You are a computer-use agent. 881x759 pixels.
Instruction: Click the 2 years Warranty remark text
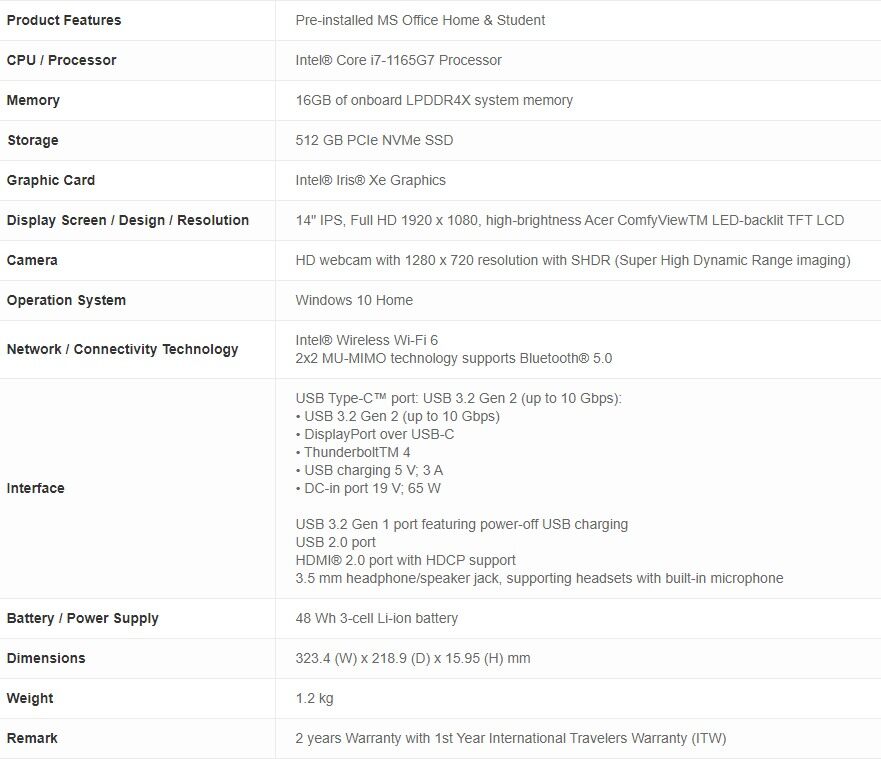(x=510, y=738)
